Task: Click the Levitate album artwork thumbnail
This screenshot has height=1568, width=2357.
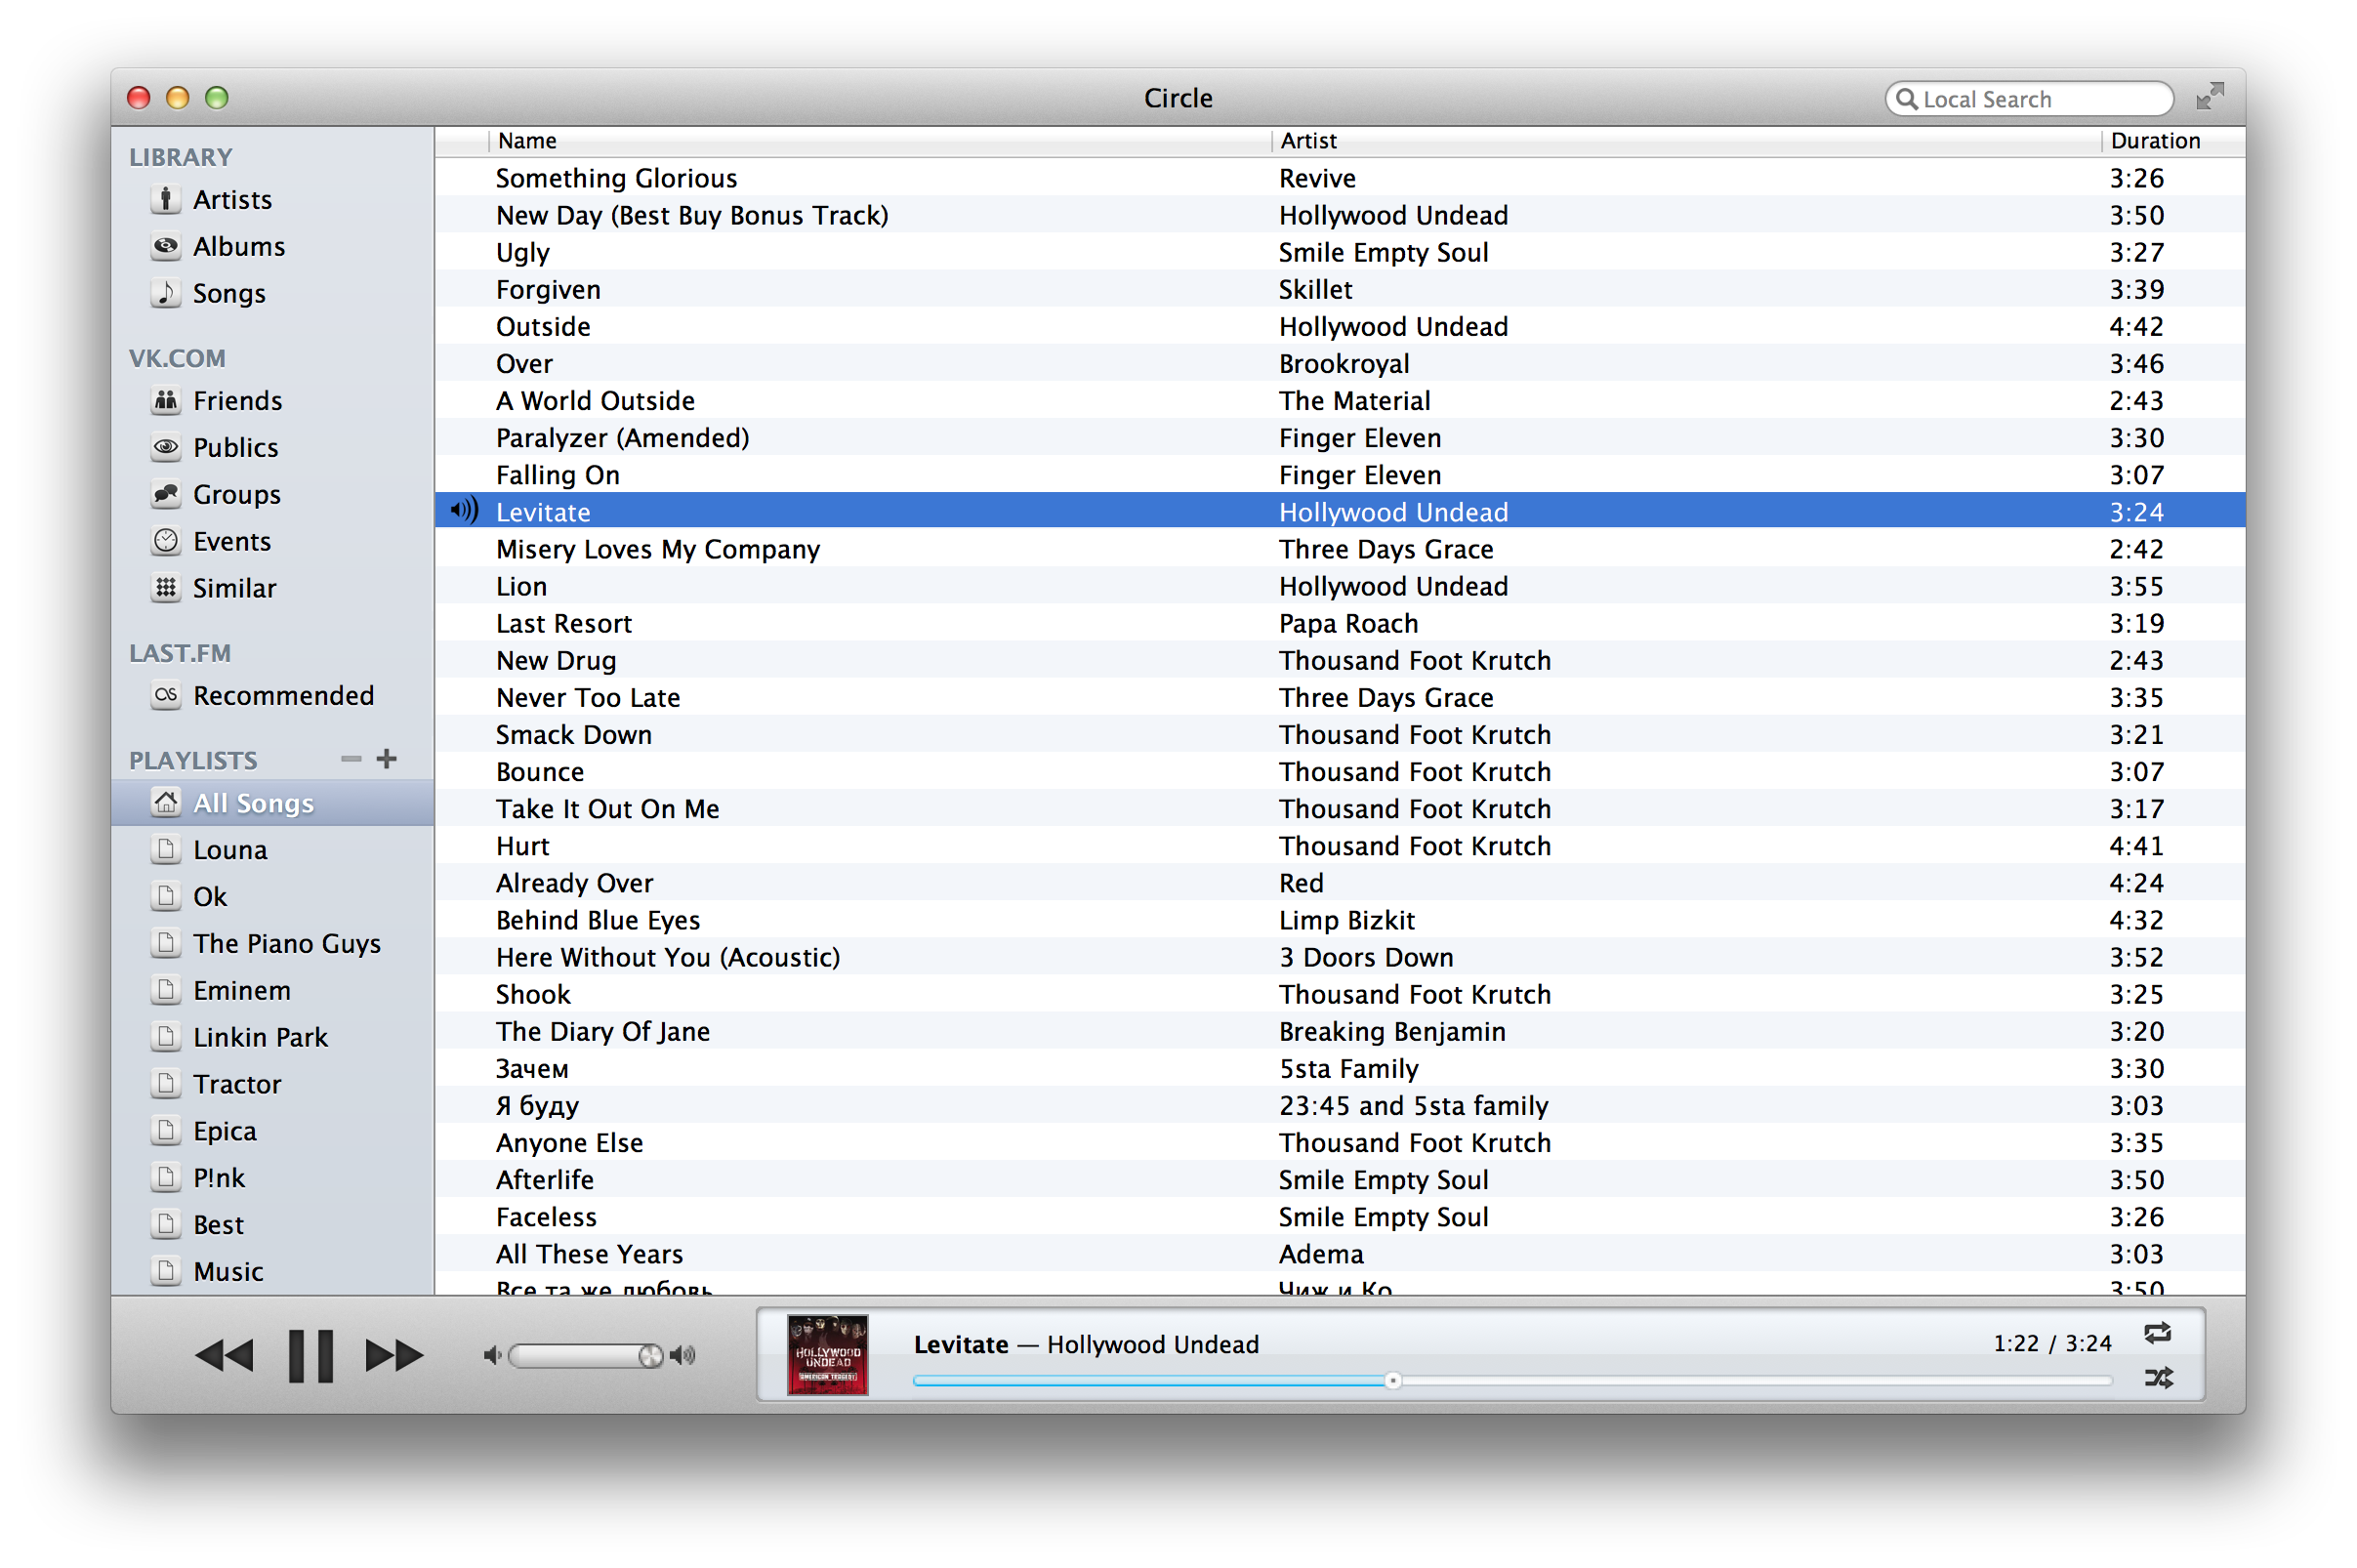Action: pyautogui.click(x=828, y=1355)
